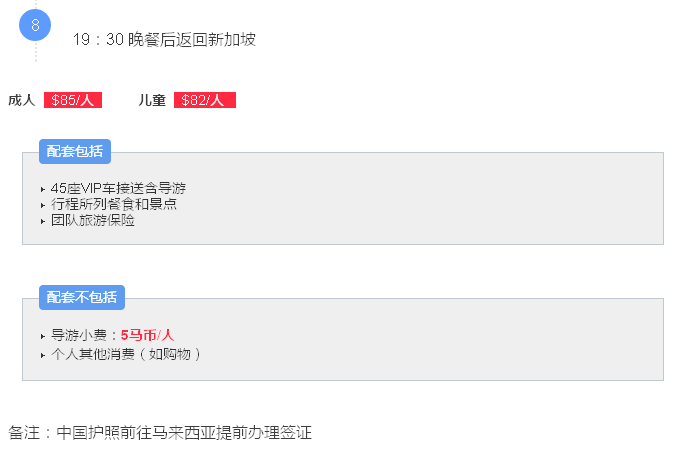Open the 配套不包括 blue header tab

click(x=81, y=297)
